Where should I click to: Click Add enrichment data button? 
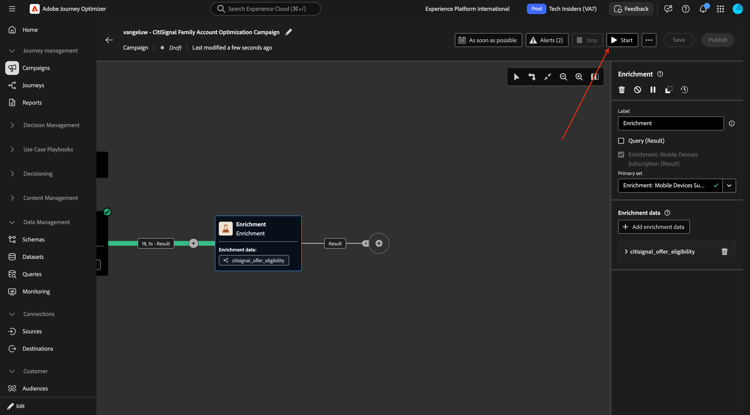(654, 227)
